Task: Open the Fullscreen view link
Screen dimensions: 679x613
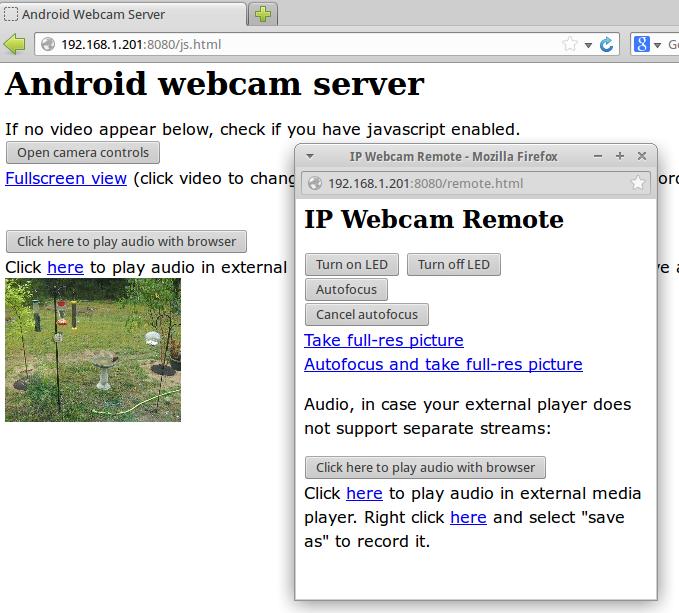Action: (66, 178)
